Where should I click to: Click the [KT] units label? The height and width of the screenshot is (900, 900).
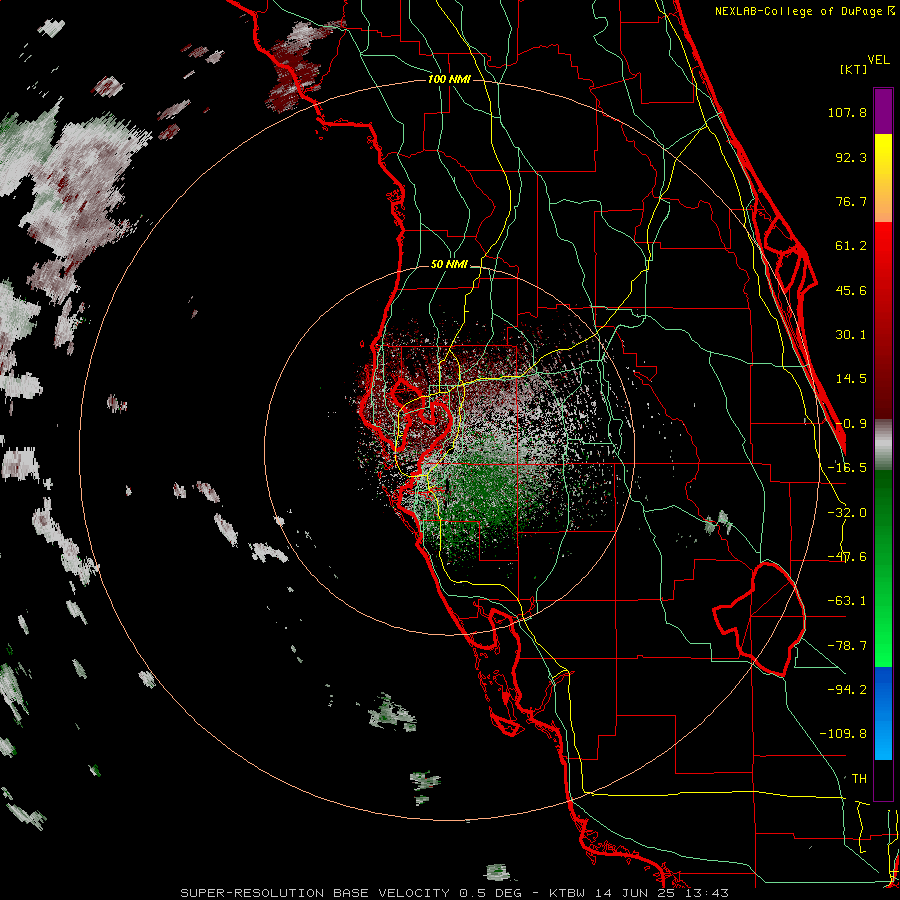pos(853,69)
